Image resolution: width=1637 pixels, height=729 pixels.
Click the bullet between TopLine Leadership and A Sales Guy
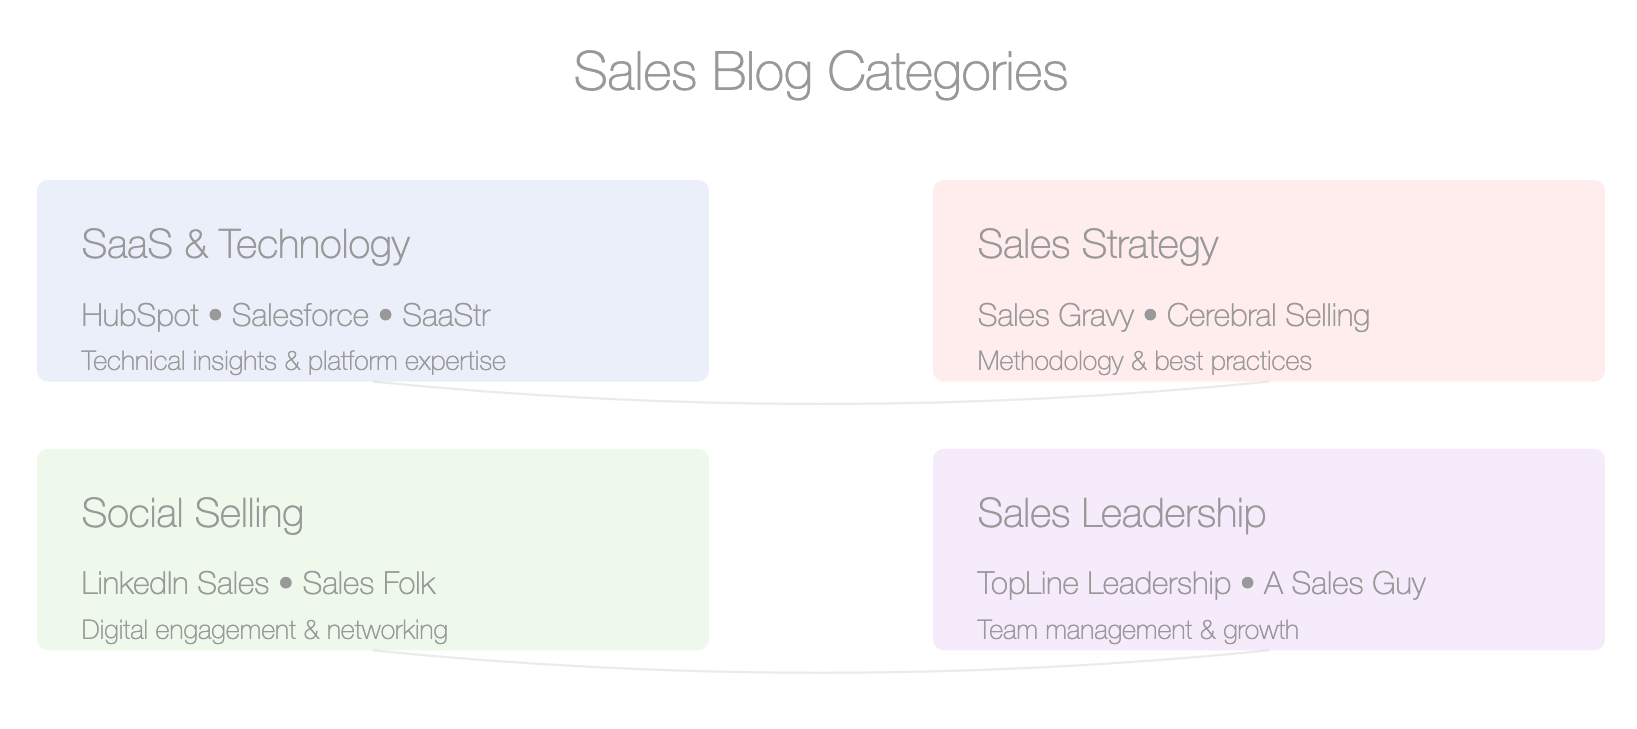pyautogui.click(x=1247, y=584)
